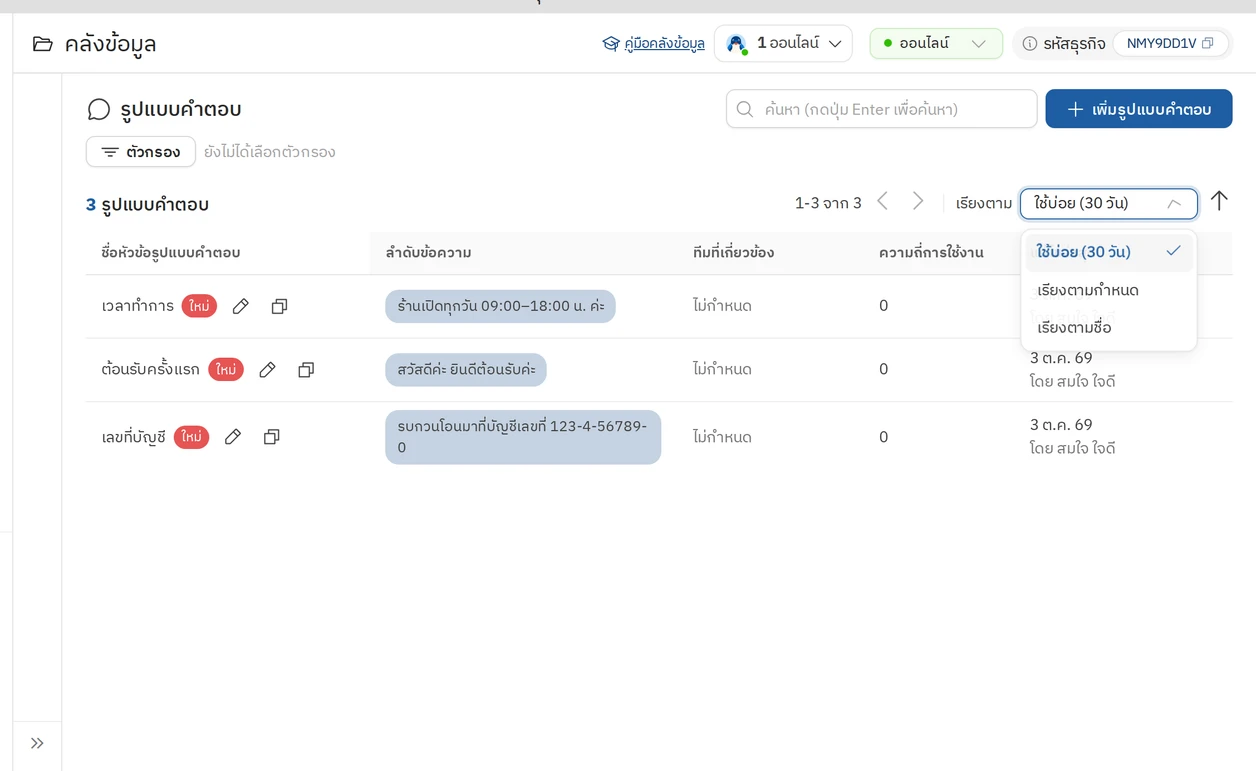The height and width of the screenshot is (771, 1256).
Task: Open the ตัวกรอง filter button
Action: coord(141,152)
